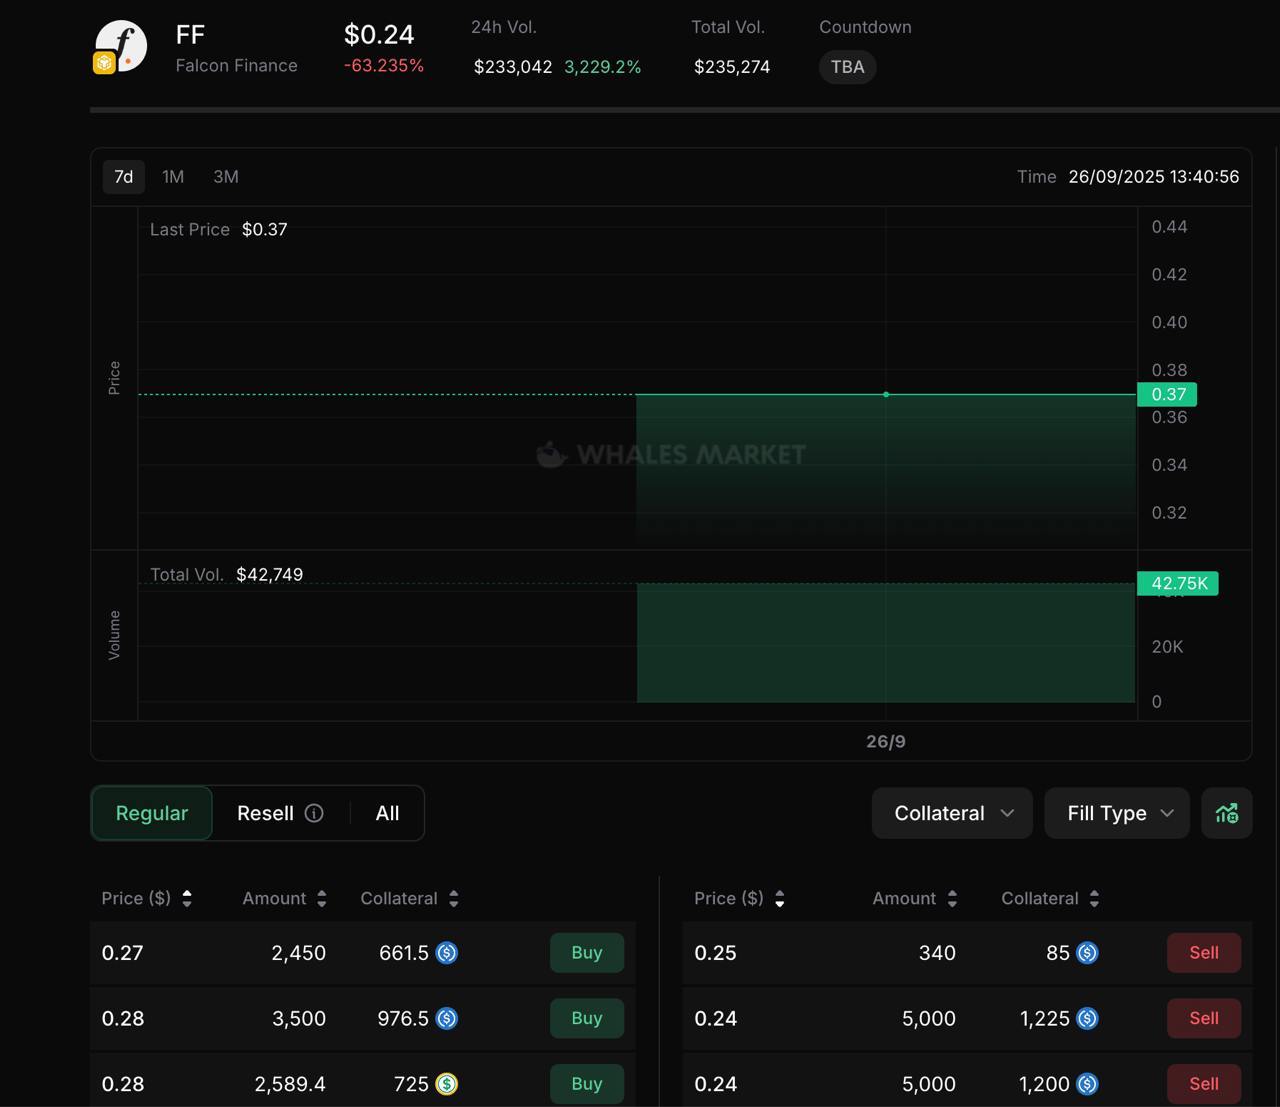Image resolution: width=1280 pixels, height=1107 pixels.
Task: Click the $0.24 current price
Action: 379,34
